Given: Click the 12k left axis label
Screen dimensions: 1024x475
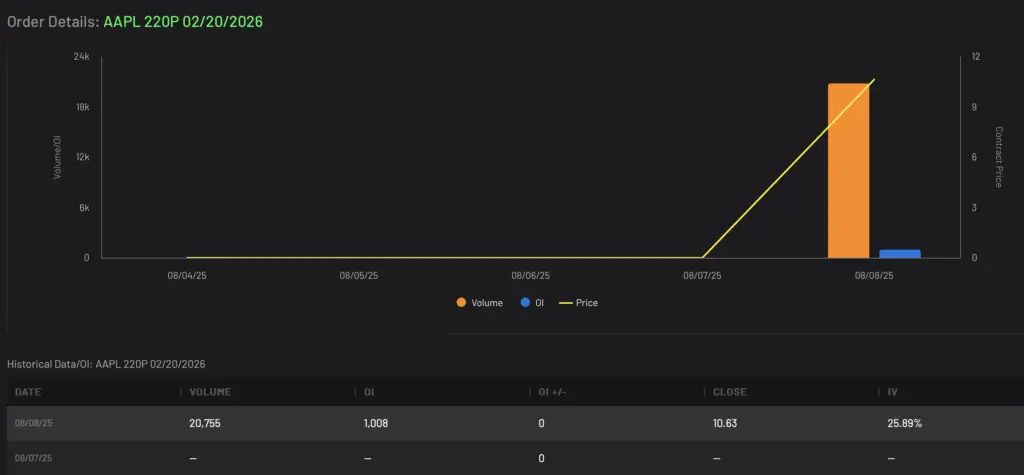Looking at the screenshot, I should [82, 157].
